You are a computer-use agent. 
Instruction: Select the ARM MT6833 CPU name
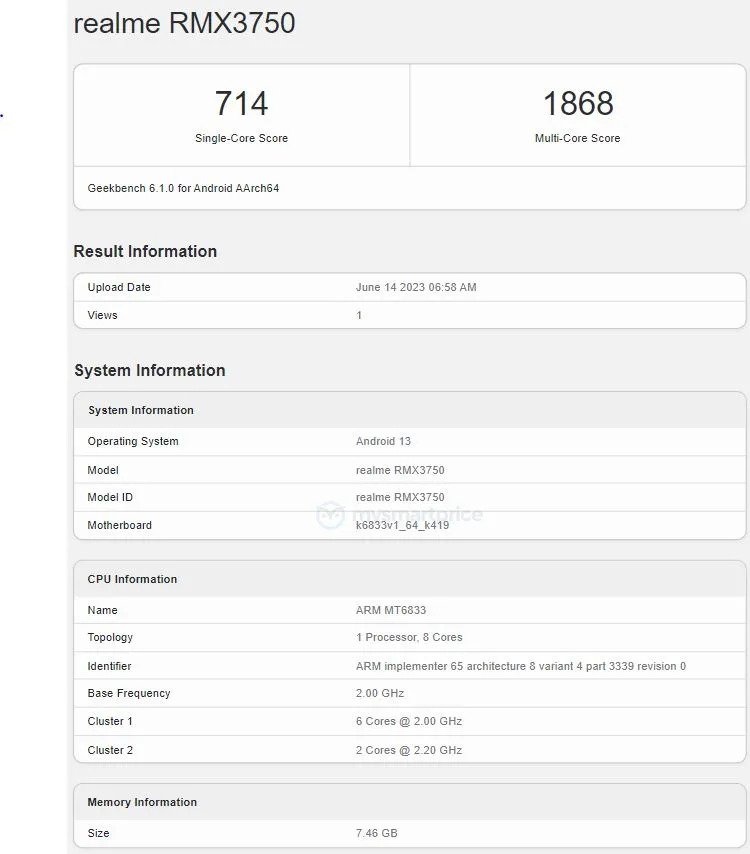click(391, 610)
